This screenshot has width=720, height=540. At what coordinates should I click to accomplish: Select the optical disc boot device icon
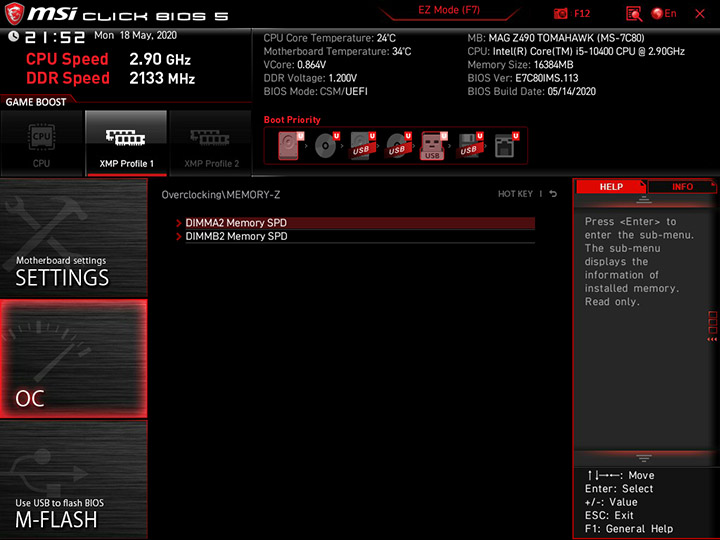coord(326,146)
